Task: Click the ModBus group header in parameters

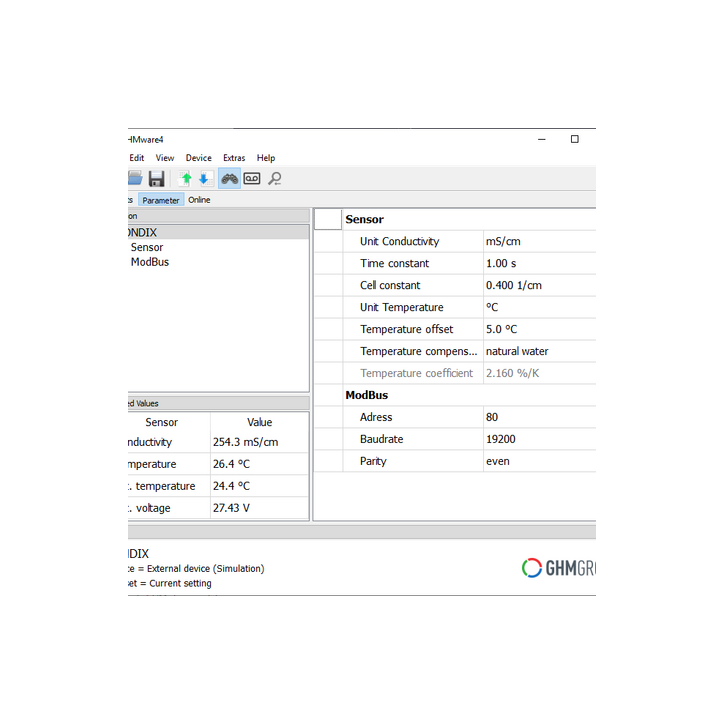Action: pos(367,395)
